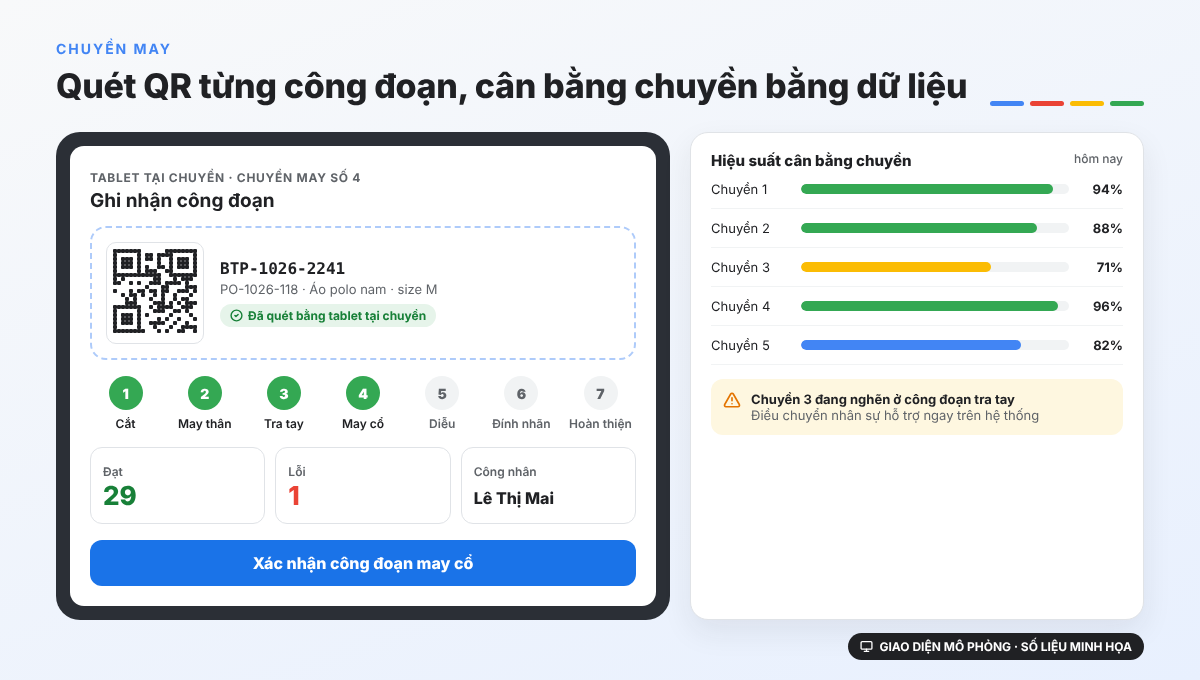Click Xác nhận công đoạn may cổ button

363,563
